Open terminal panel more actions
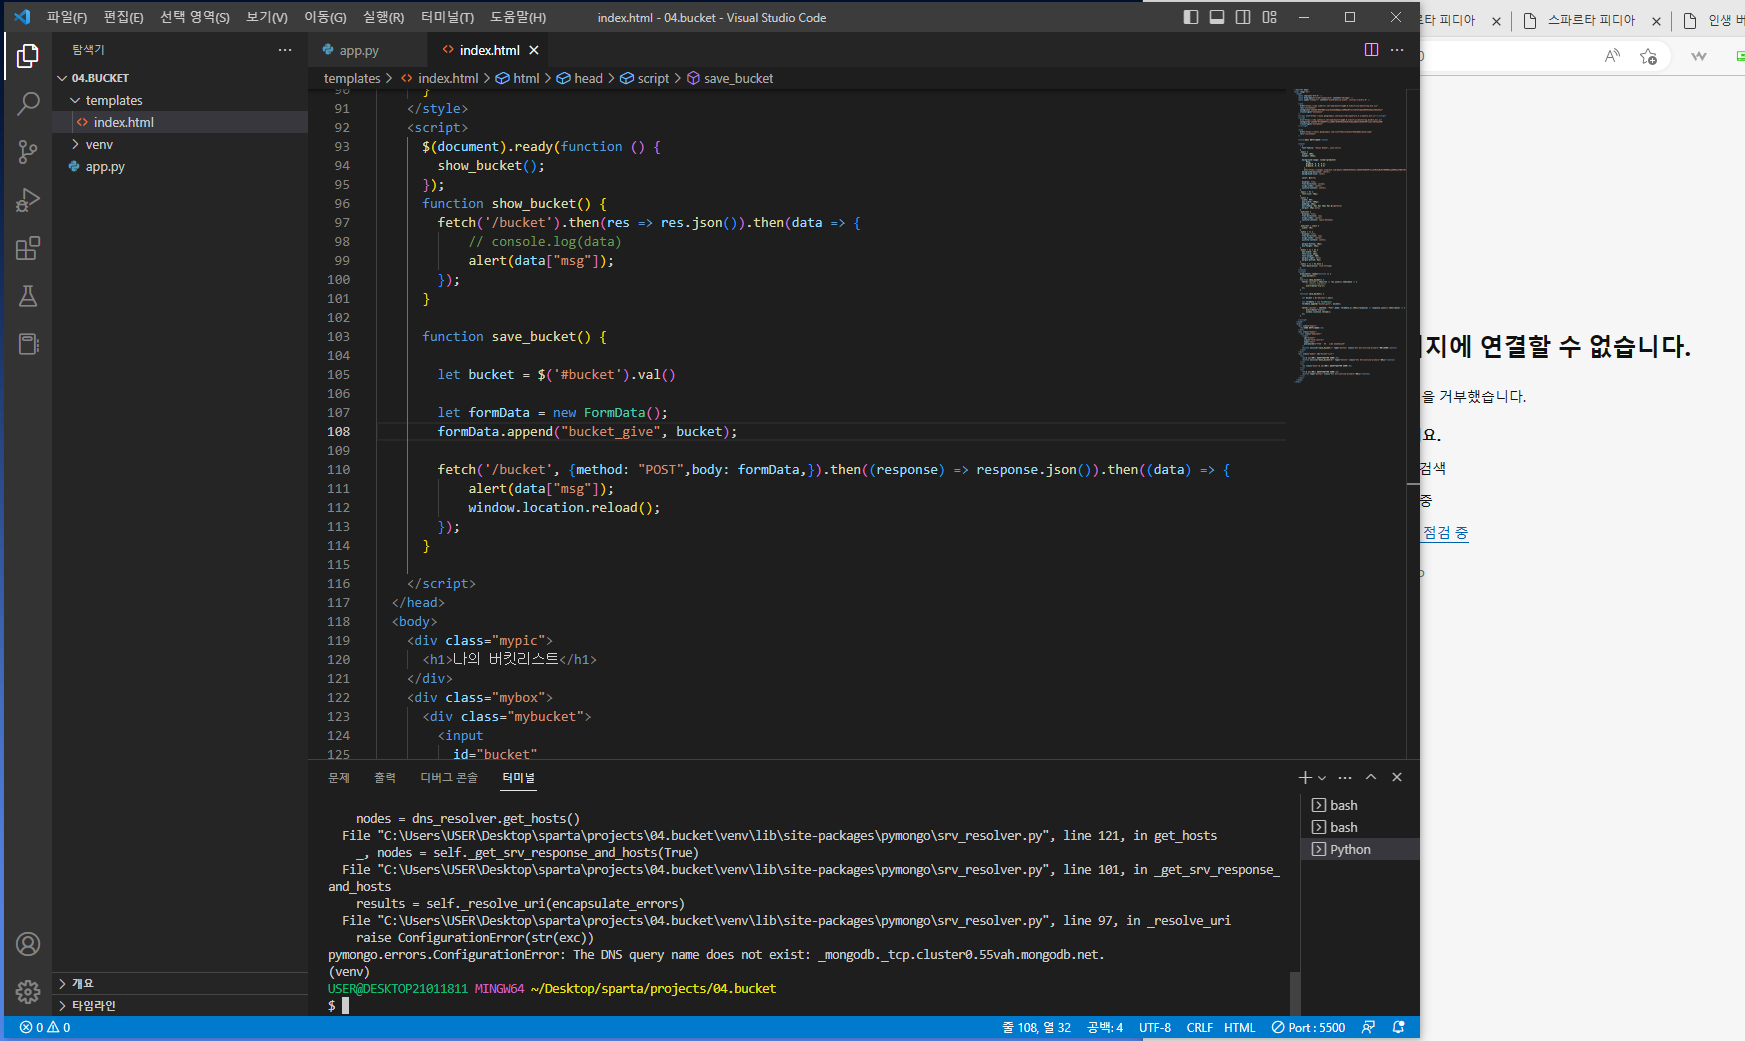 point(1345,777)
